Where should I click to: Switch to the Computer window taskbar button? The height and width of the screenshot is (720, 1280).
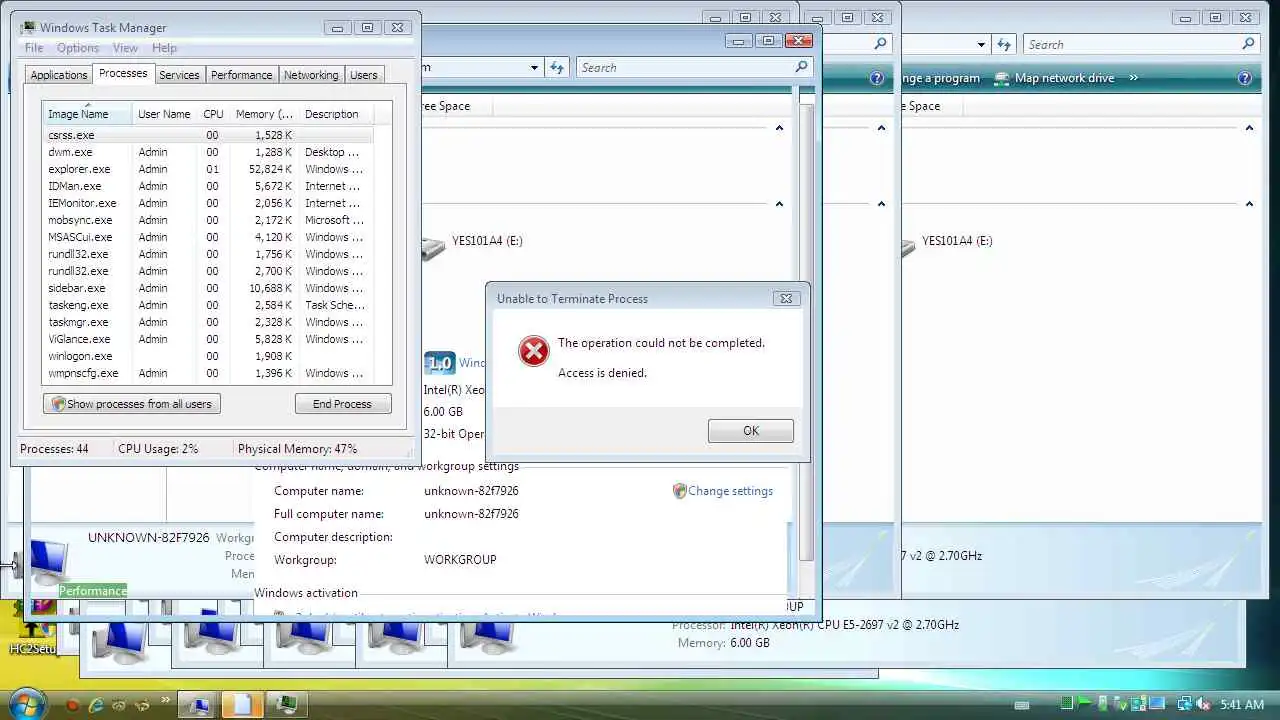(x=200, y=705)
